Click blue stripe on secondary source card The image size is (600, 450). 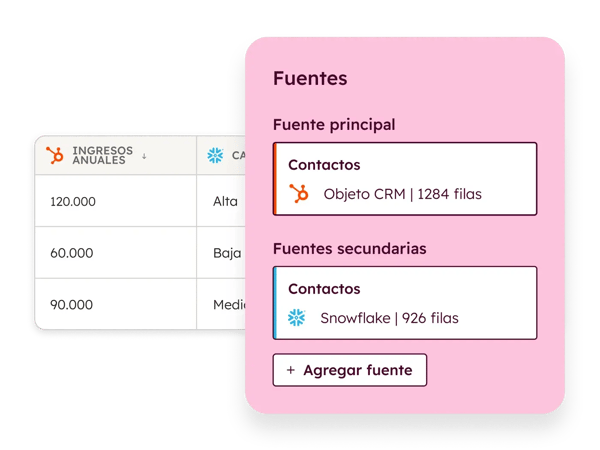pos(274,302)
